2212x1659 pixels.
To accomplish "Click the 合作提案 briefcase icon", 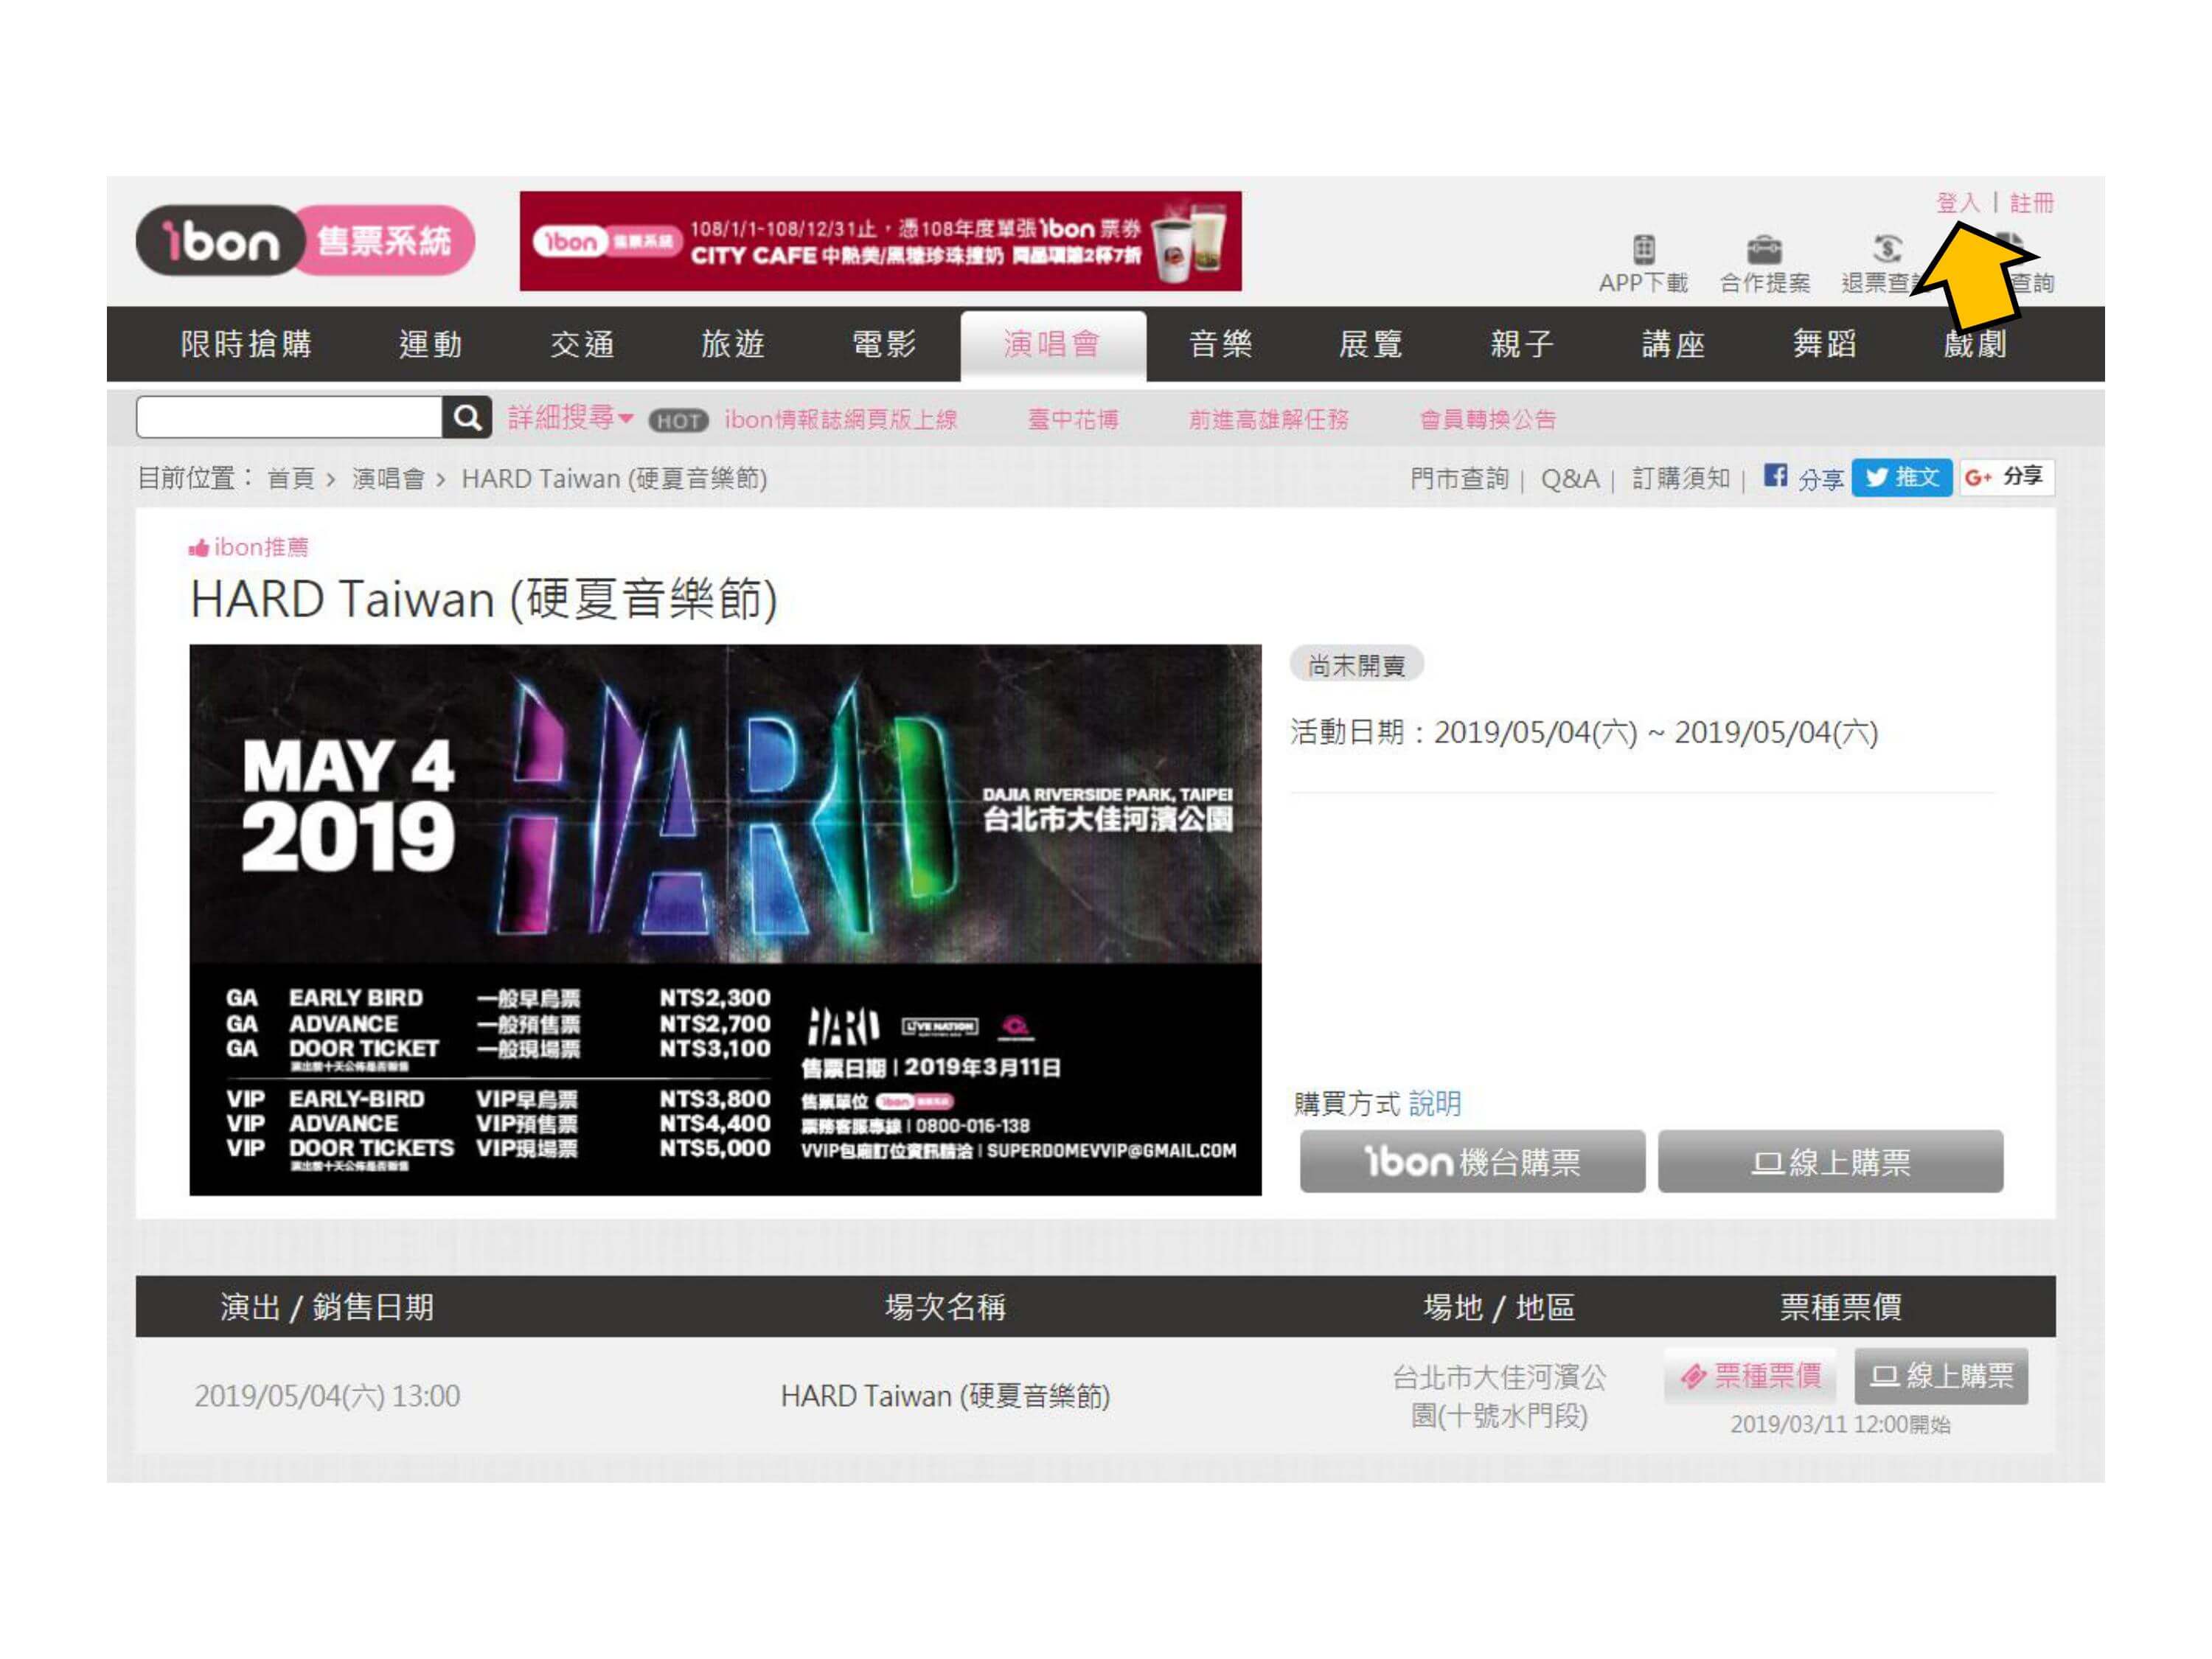I will click(x=1764, y=249).
